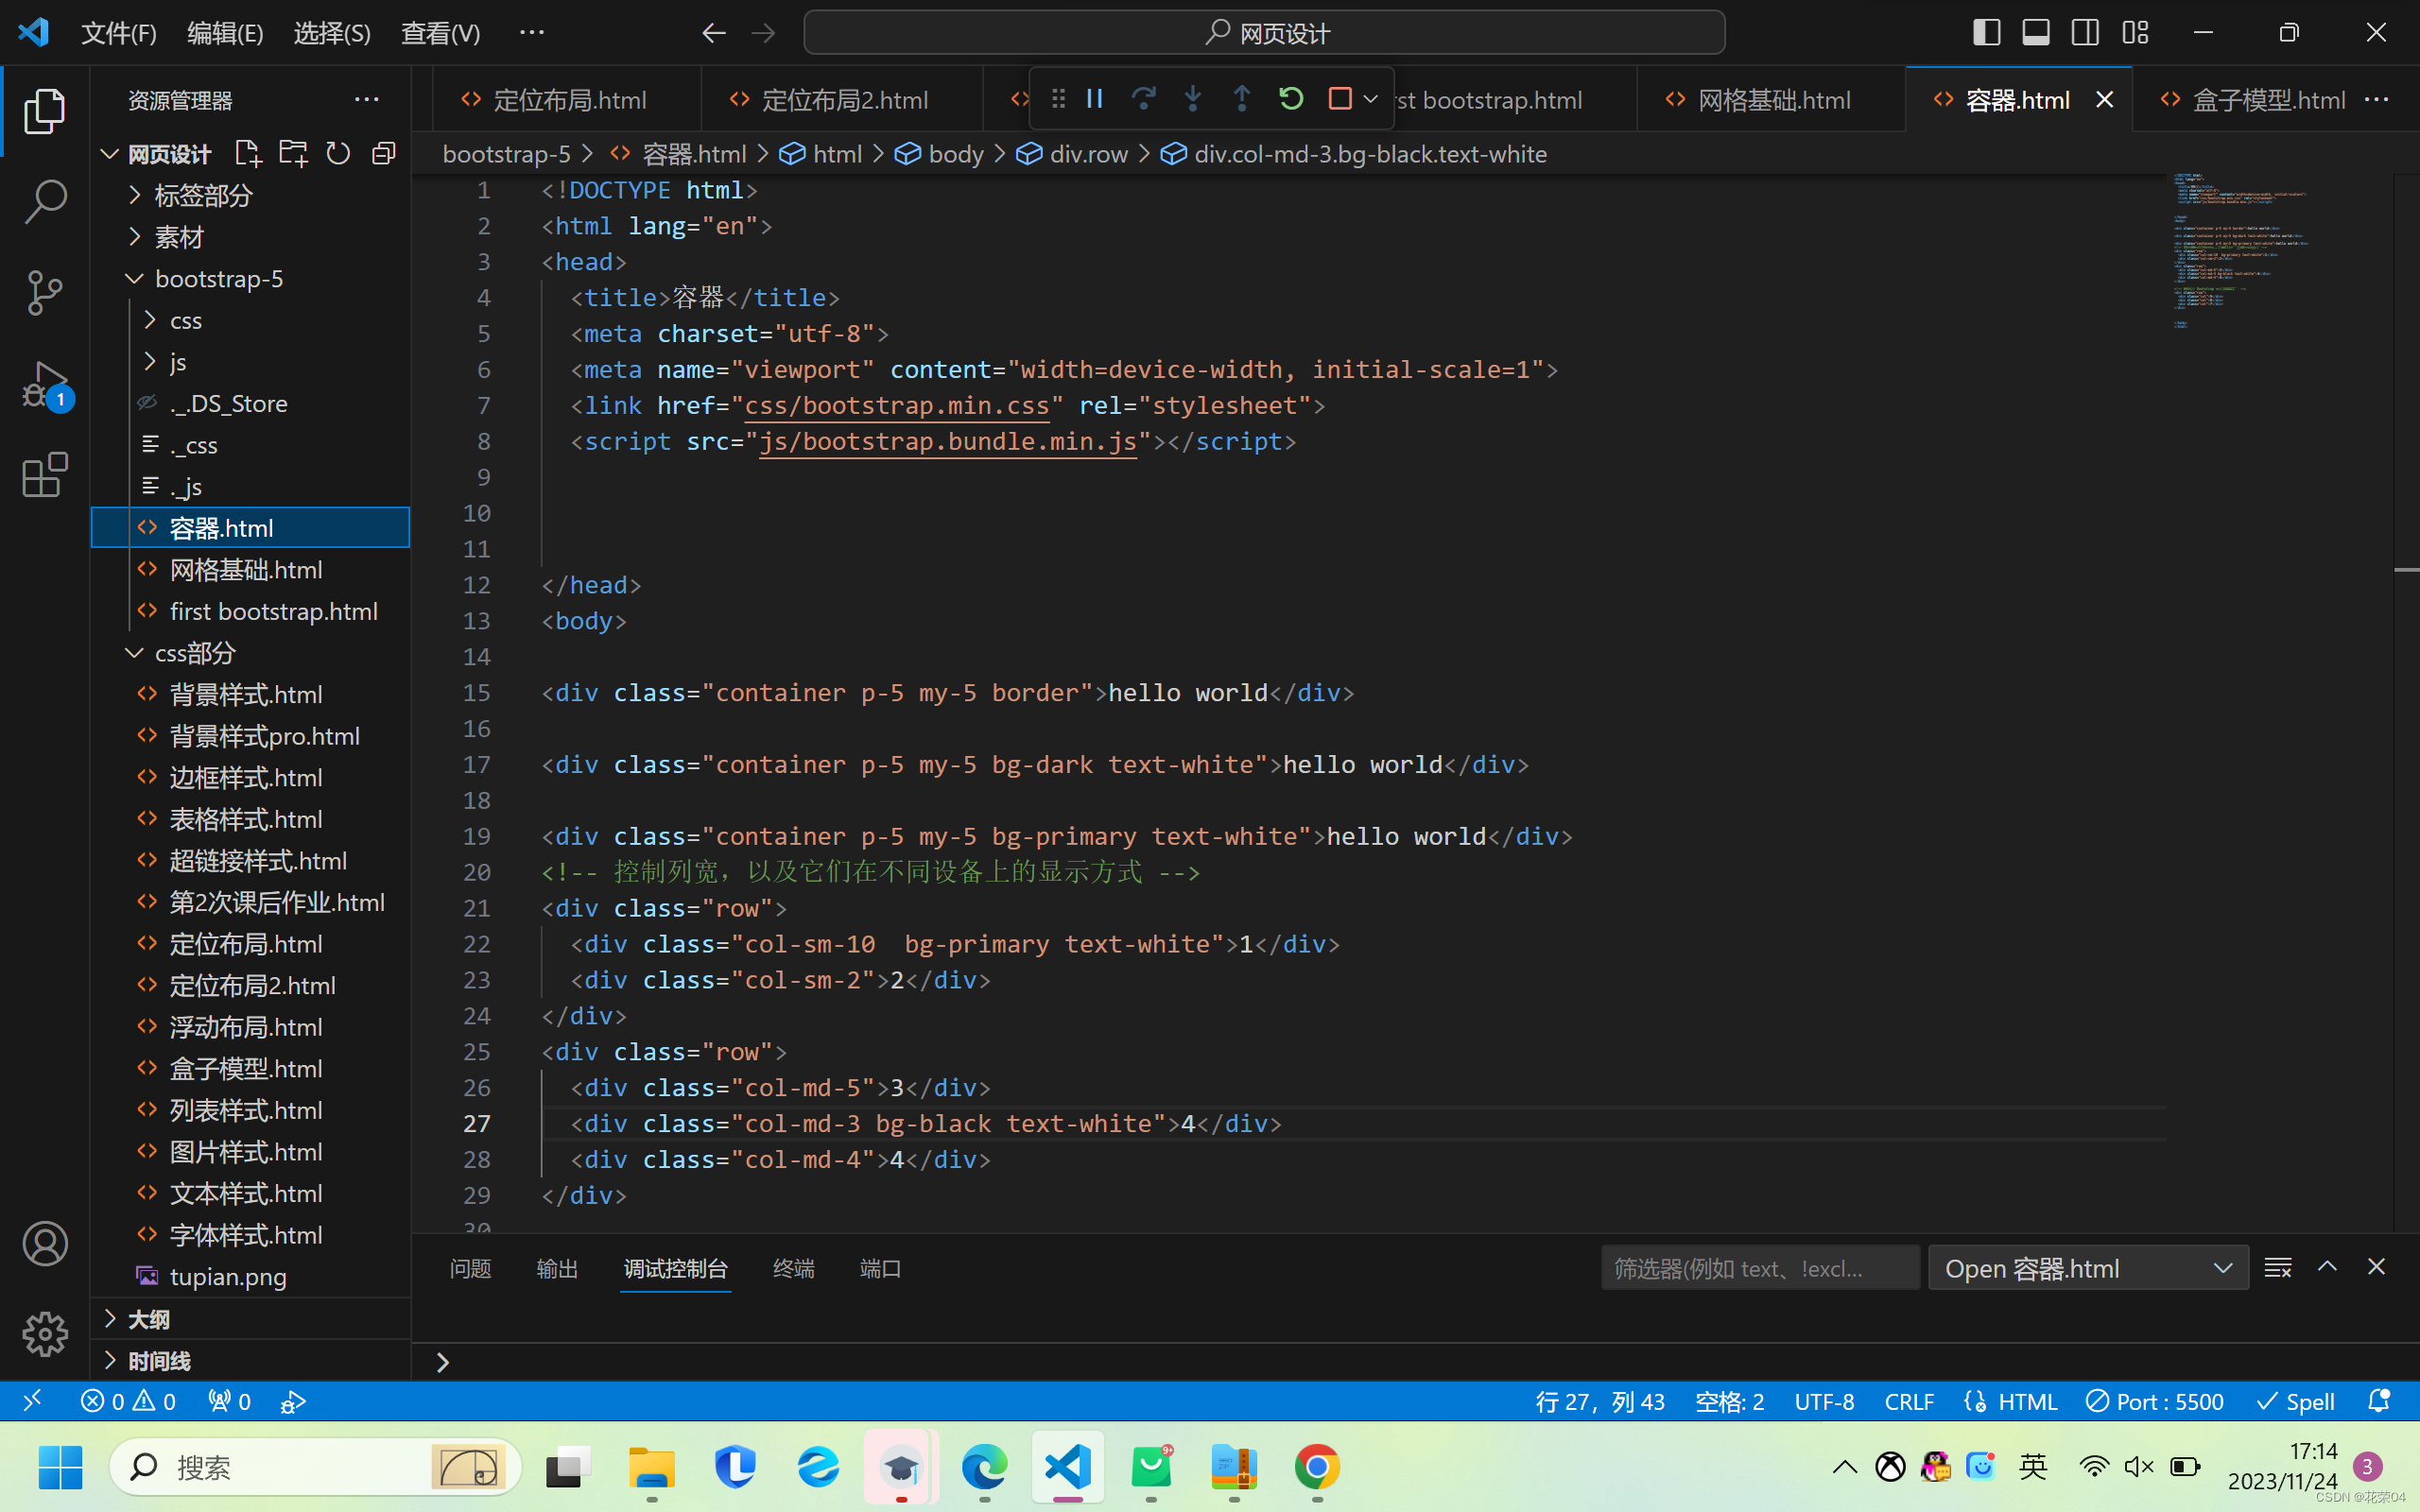Click the Search icon in activity bar
2420x1512 pixels.
(x=44, y=201)
